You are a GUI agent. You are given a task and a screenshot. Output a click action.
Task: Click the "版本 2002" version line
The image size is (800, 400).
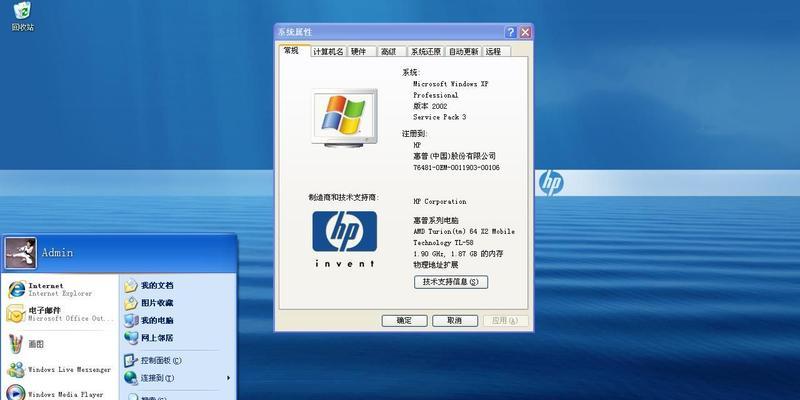click(x=430, y=106)
